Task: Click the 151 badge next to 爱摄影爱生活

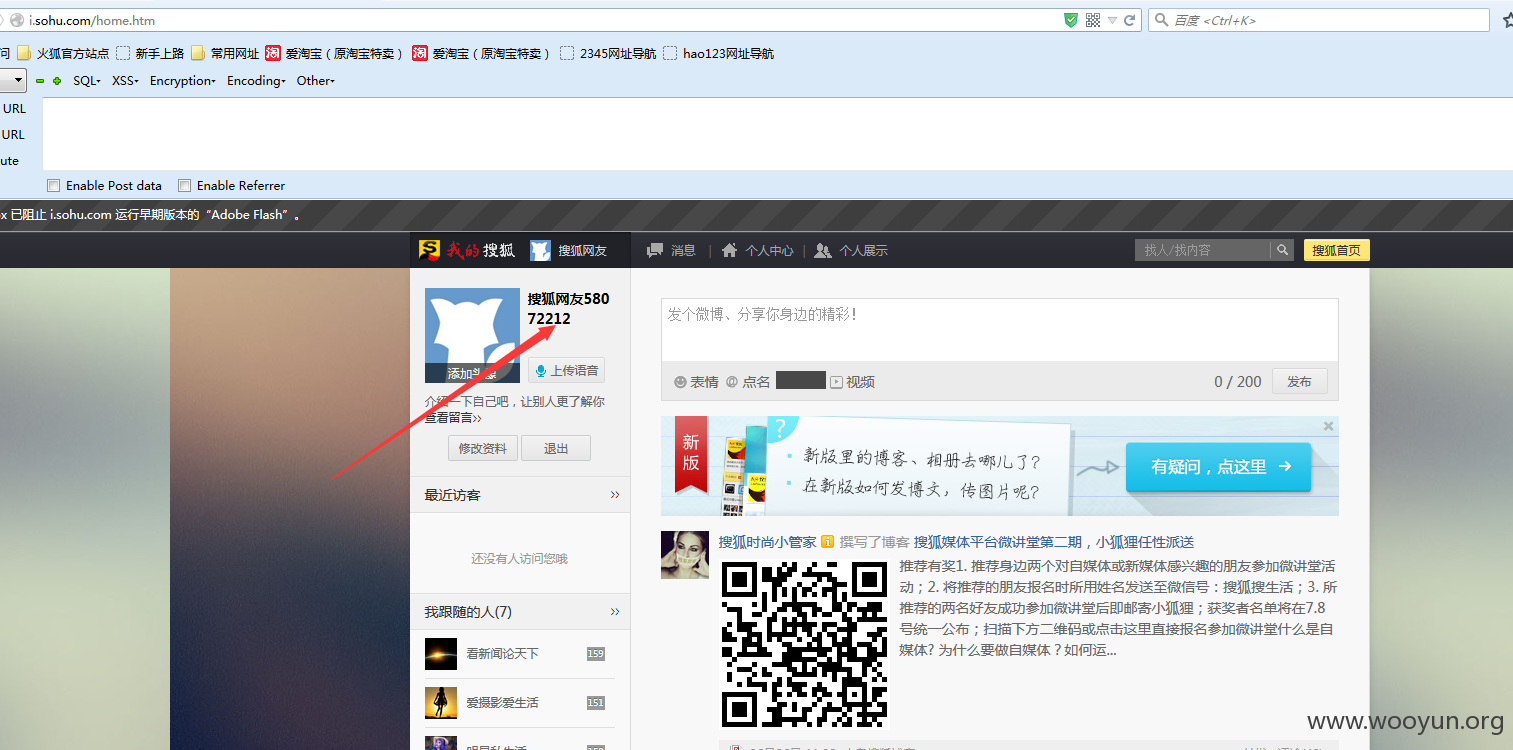Action: (x=596, y=703)
